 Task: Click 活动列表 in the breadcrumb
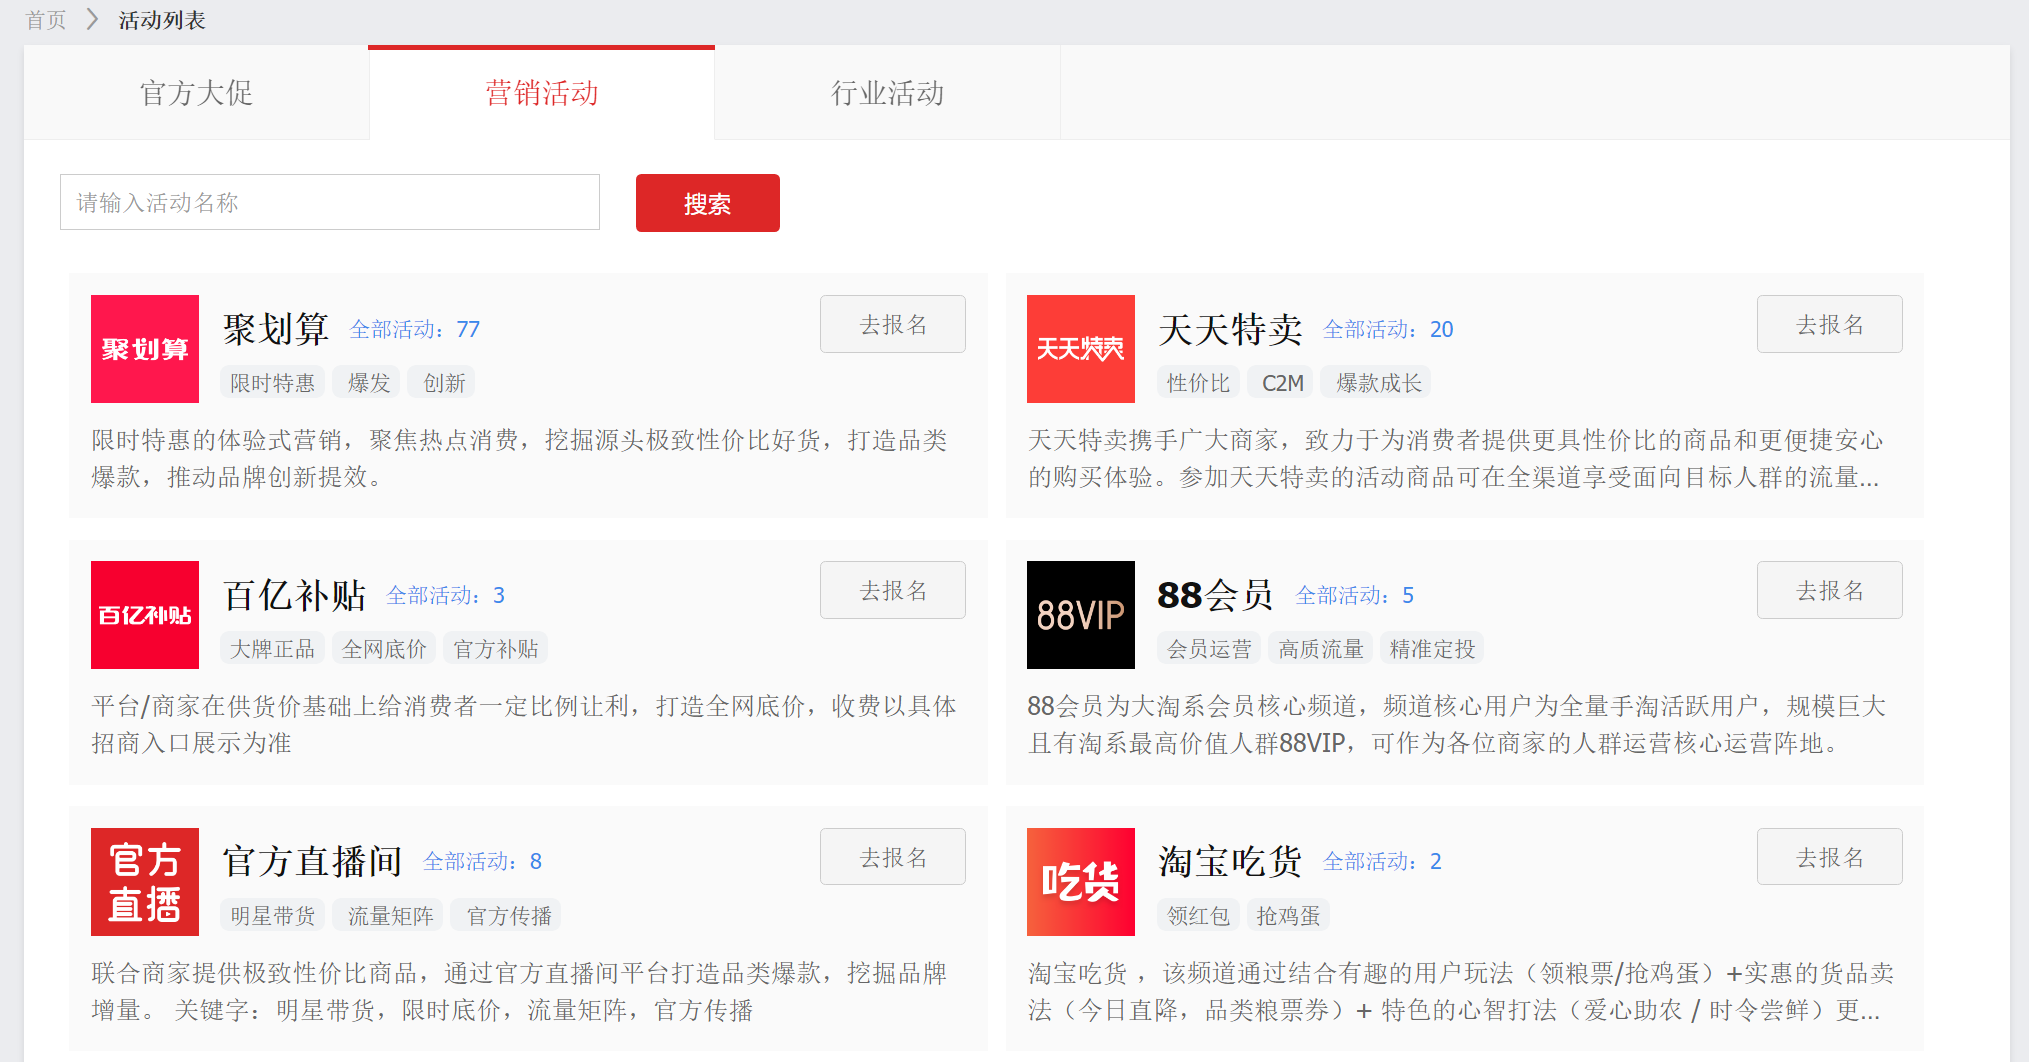point(162,20)
